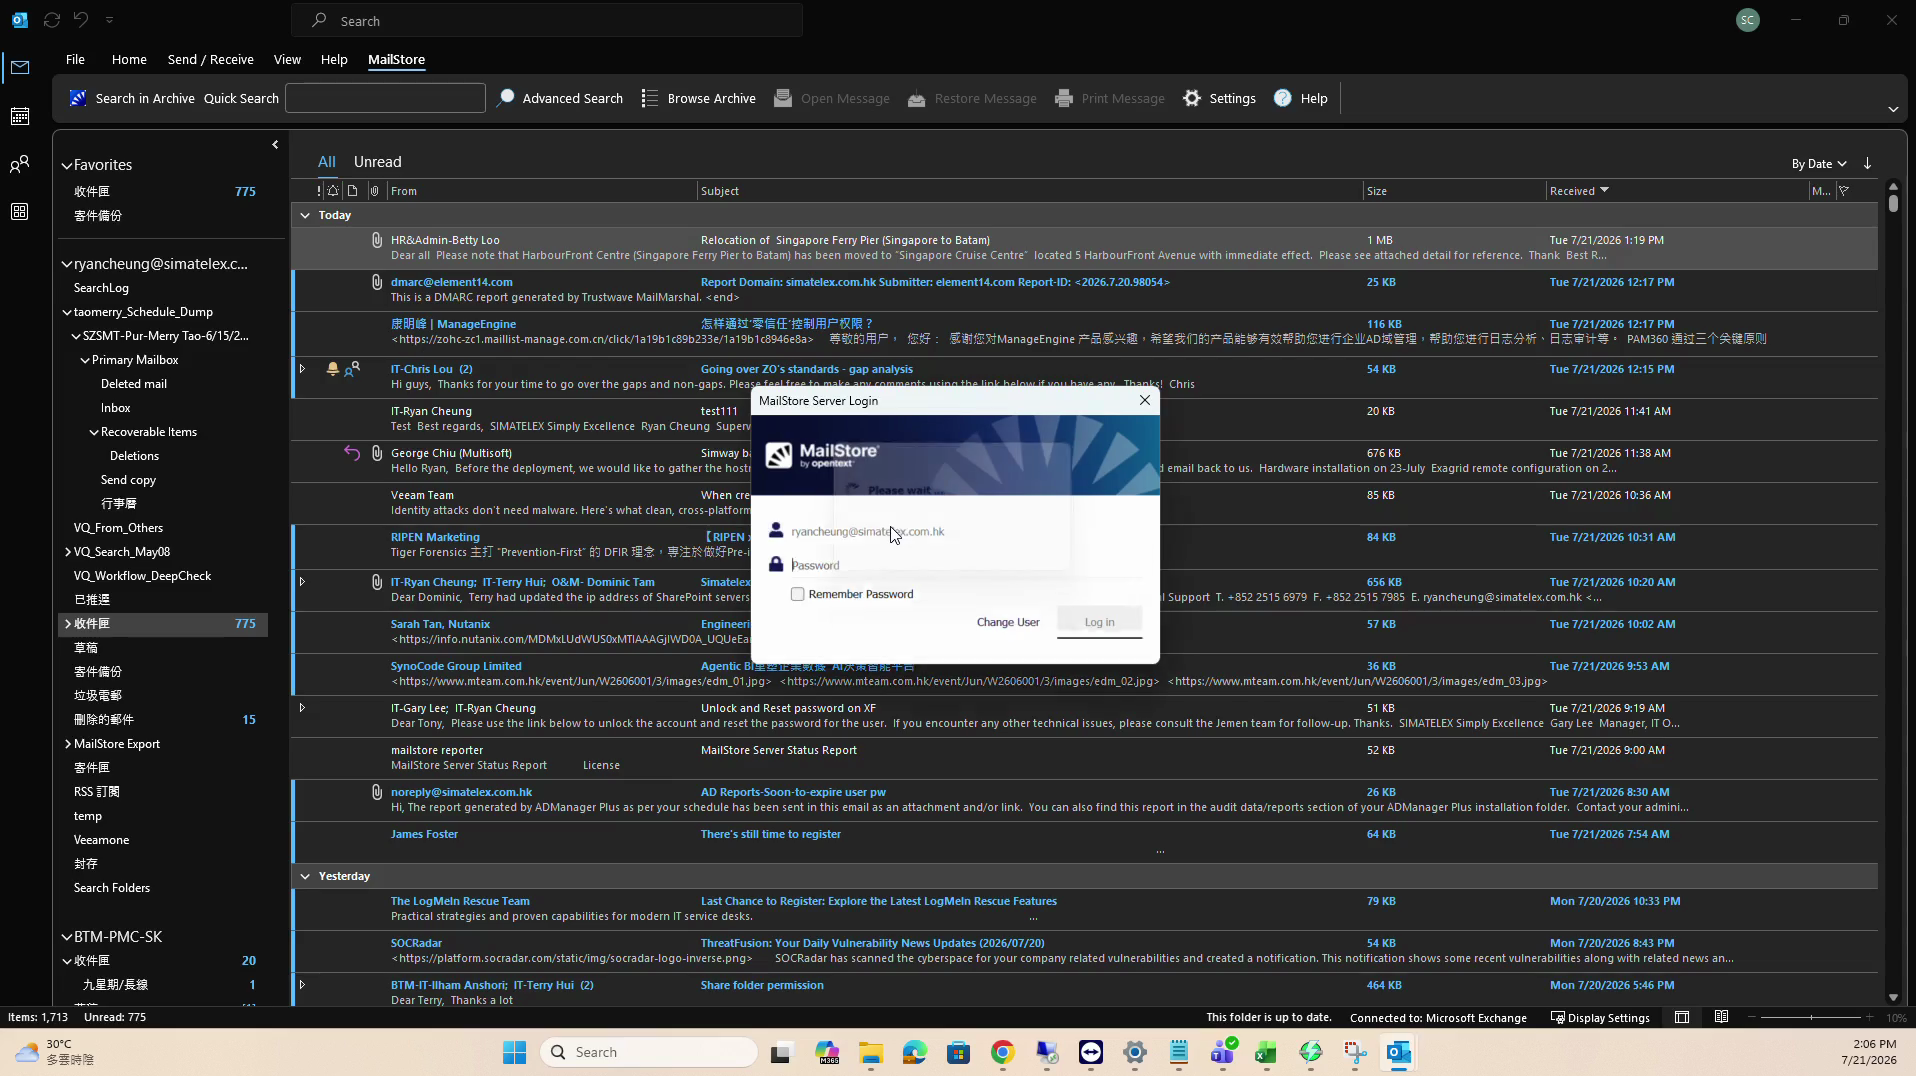Expand the VQ_Search_May08 folder
This screenshot has height=1076, width=1916.
[x=68, y=552]
